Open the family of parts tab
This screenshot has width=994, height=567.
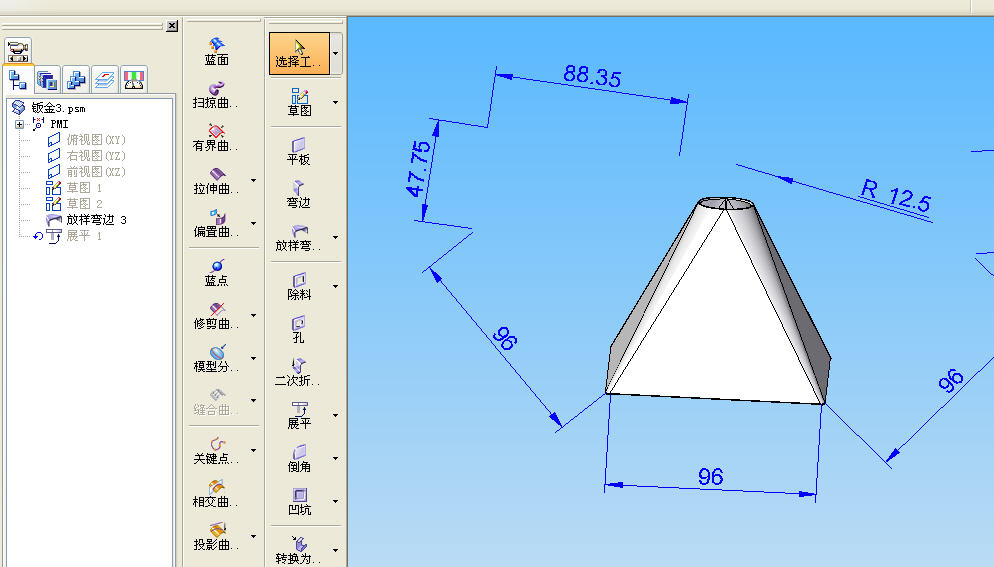click(x=76, y=80)
